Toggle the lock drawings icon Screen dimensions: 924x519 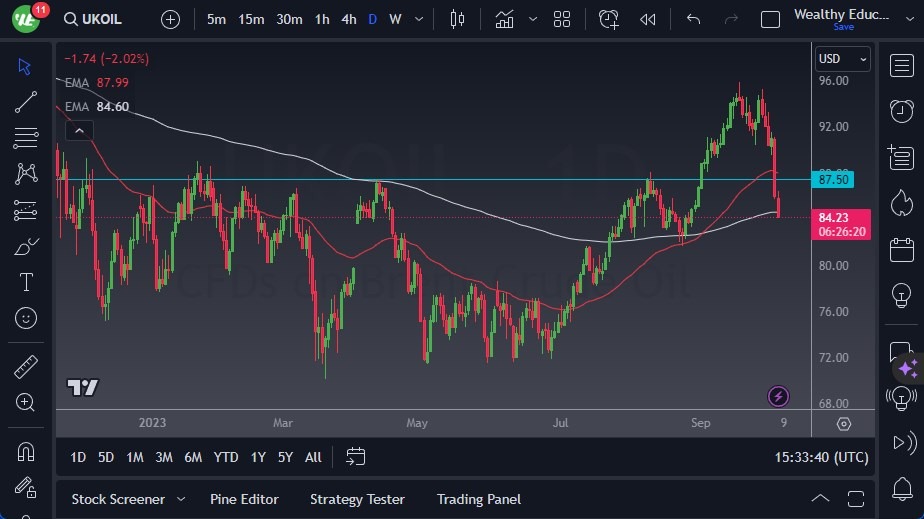pos(27,487)
